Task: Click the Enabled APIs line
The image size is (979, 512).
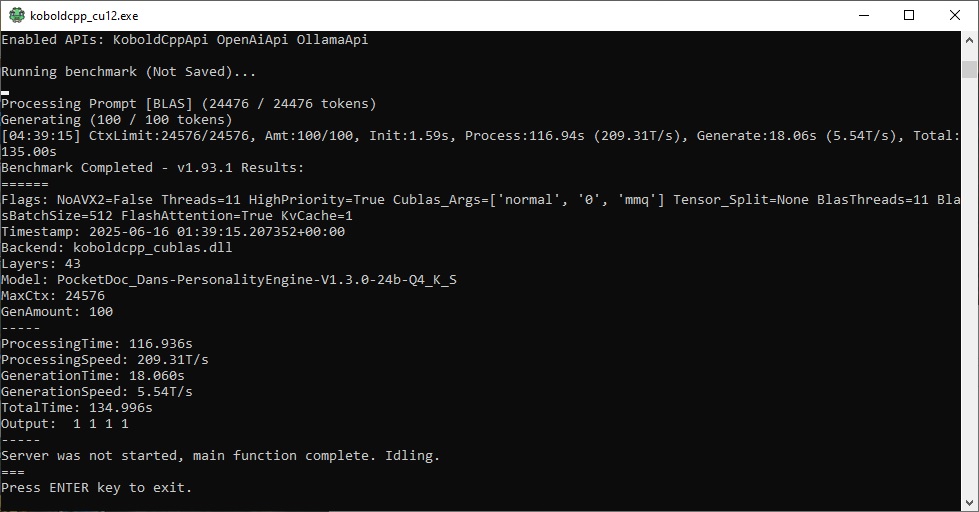Action: point(185,39)
